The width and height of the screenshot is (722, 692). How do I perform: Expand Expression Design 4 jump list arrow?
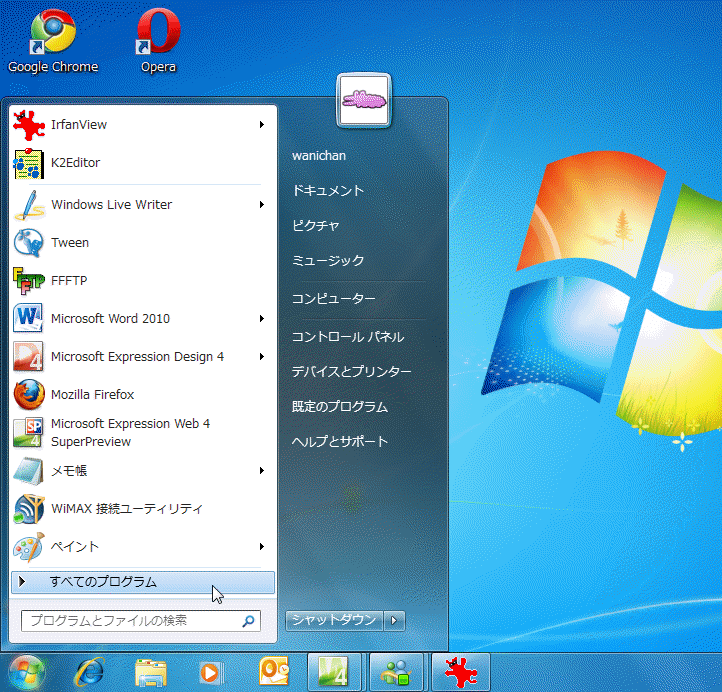(262, 356)
